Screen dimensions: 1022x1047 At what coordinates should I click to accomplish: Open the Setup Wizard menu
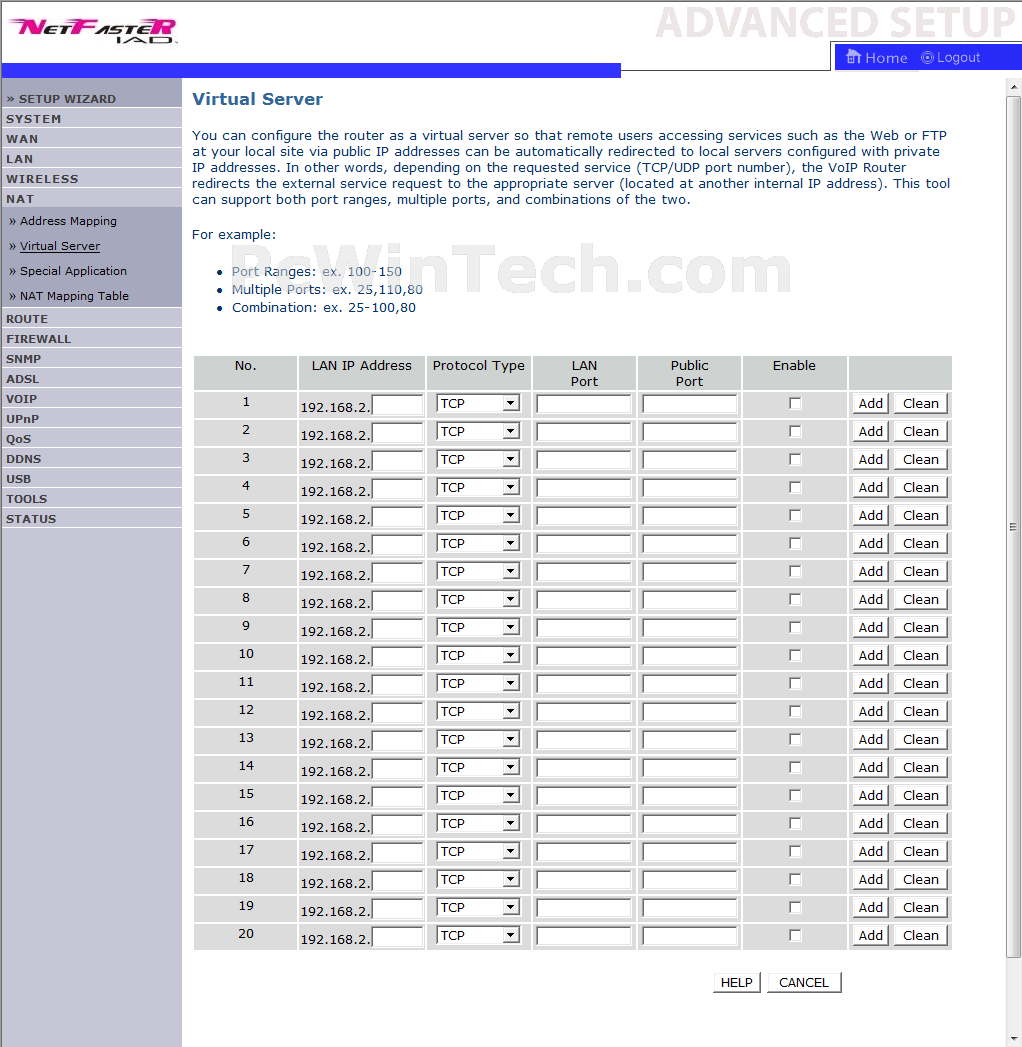[x=67, y=99]
